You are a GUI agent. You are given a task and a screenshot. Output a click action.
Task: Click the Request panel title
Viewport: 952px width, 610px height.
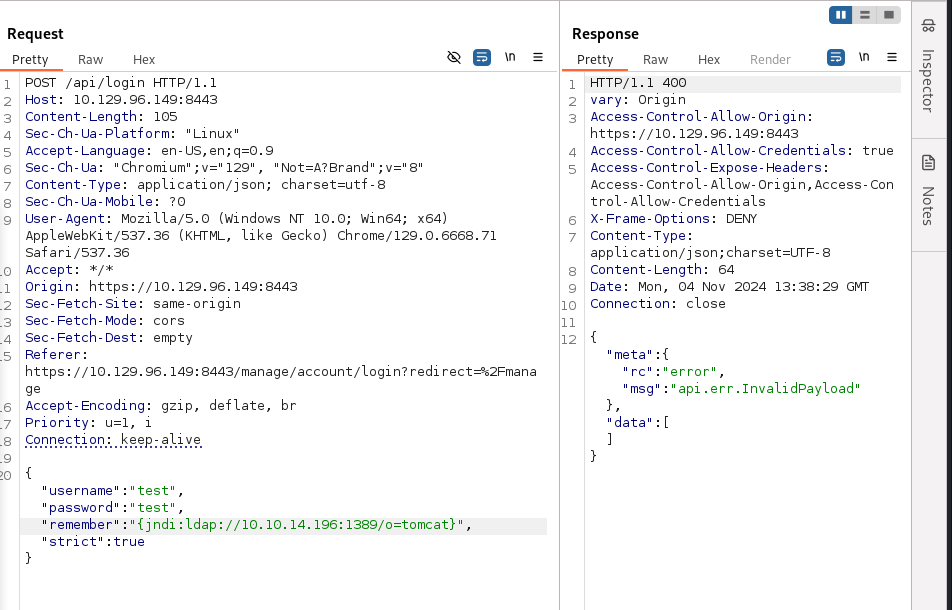(x=35, y=34)
